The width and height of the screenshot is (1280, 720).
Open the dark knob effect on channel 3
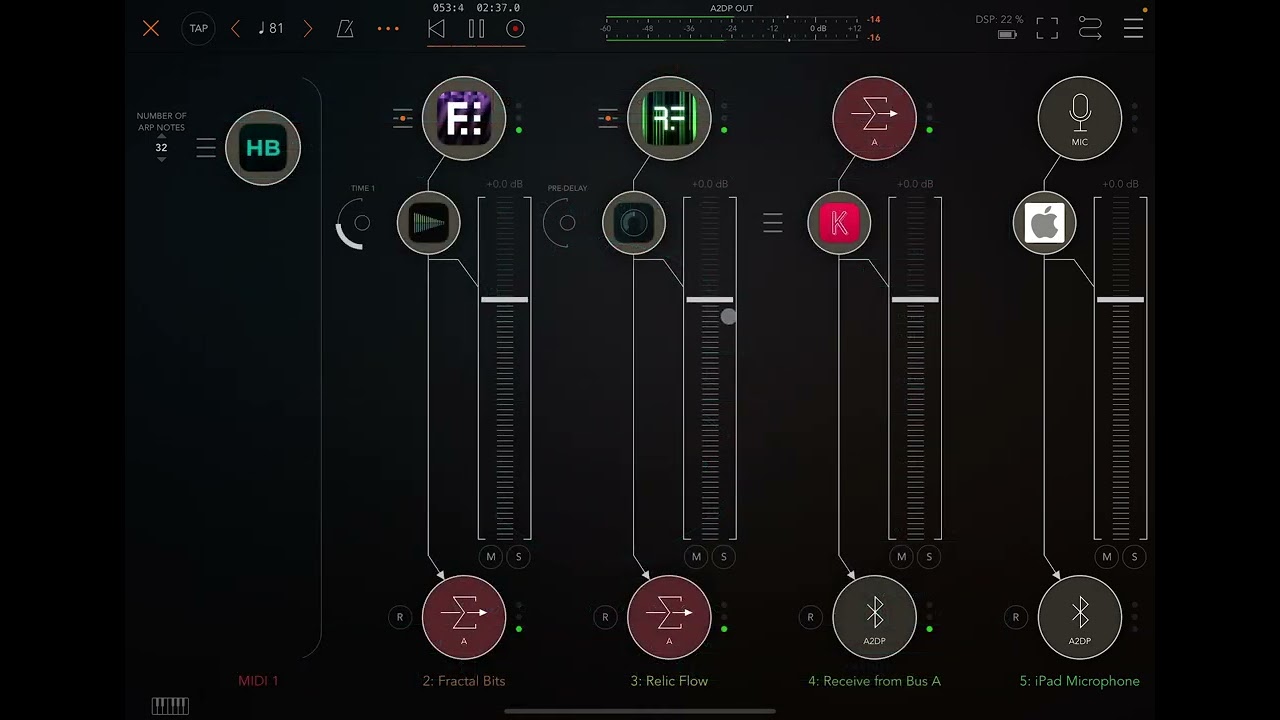click(634, 223)
